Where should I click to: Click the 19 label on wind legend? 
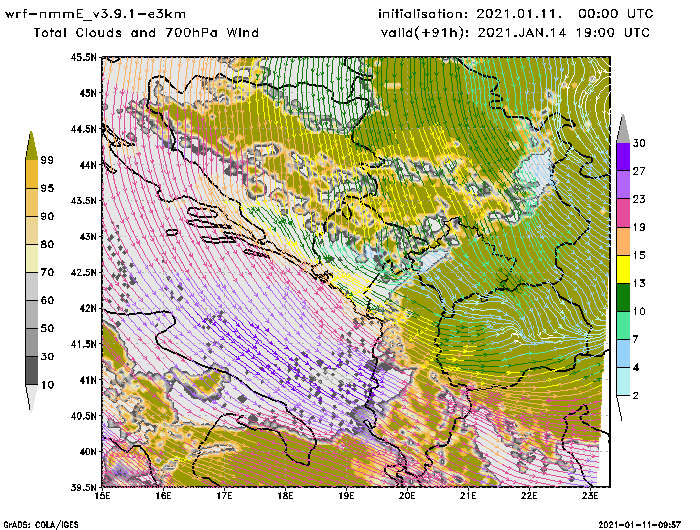[x=639, y=227]
